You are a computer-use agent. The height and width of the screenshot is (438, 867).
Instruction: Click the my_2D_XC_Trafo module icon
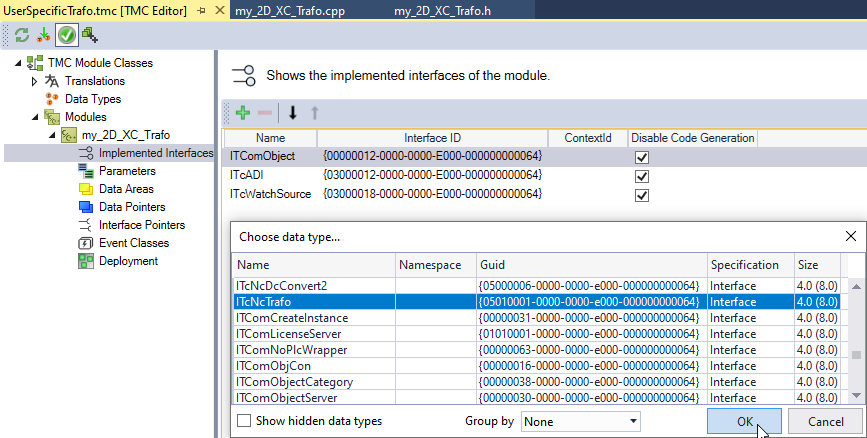click(x=69, y=135)
